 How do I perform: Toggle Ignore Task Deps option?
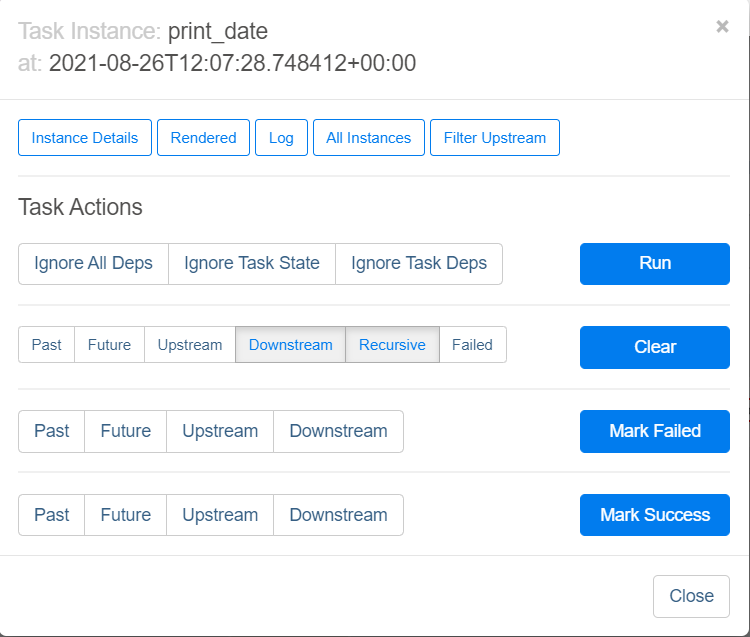(x=419, y=264)
